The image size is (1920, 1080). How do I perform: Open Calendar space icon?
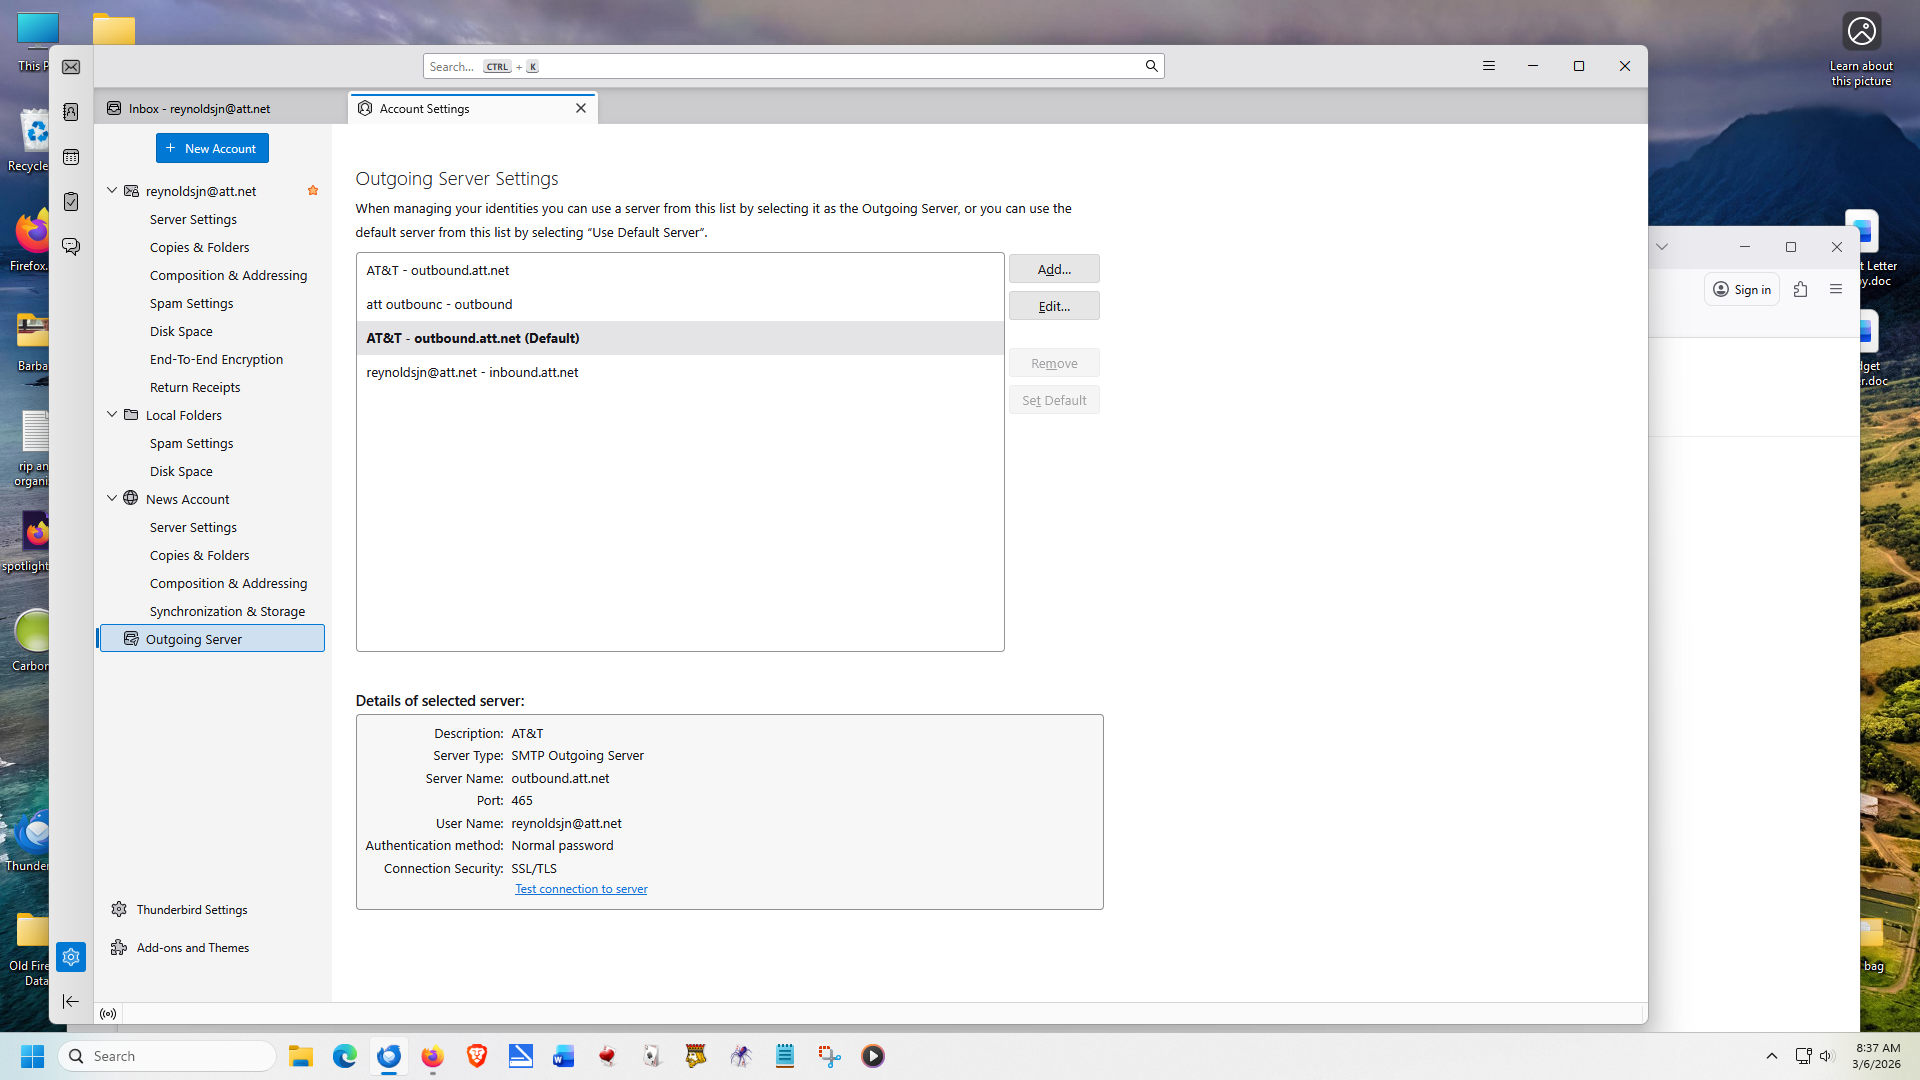[71, 157]
